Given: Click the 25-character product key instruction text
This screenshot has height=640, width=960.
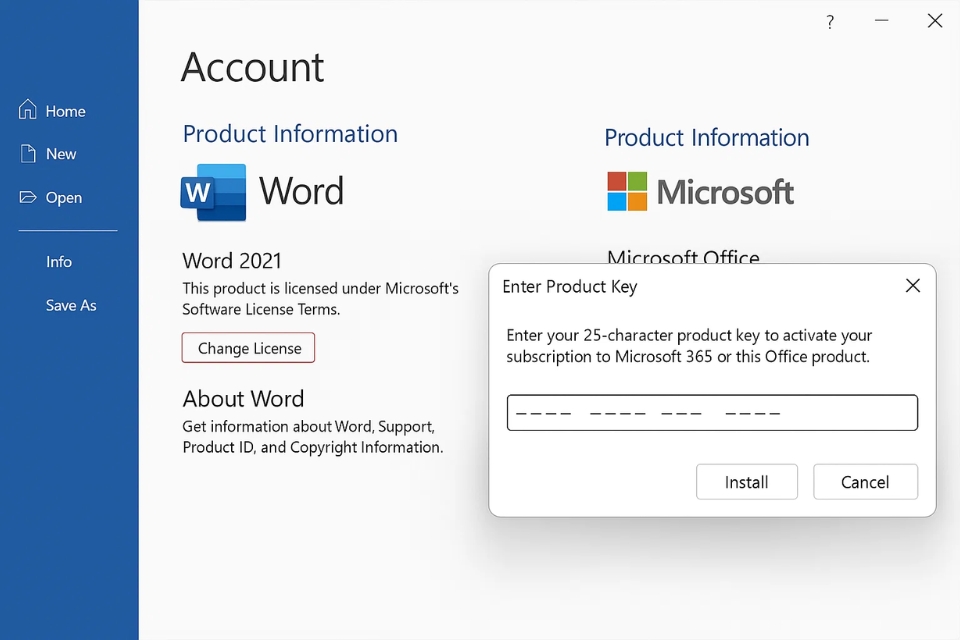Looking at the screenshot, I should [689, 346].
